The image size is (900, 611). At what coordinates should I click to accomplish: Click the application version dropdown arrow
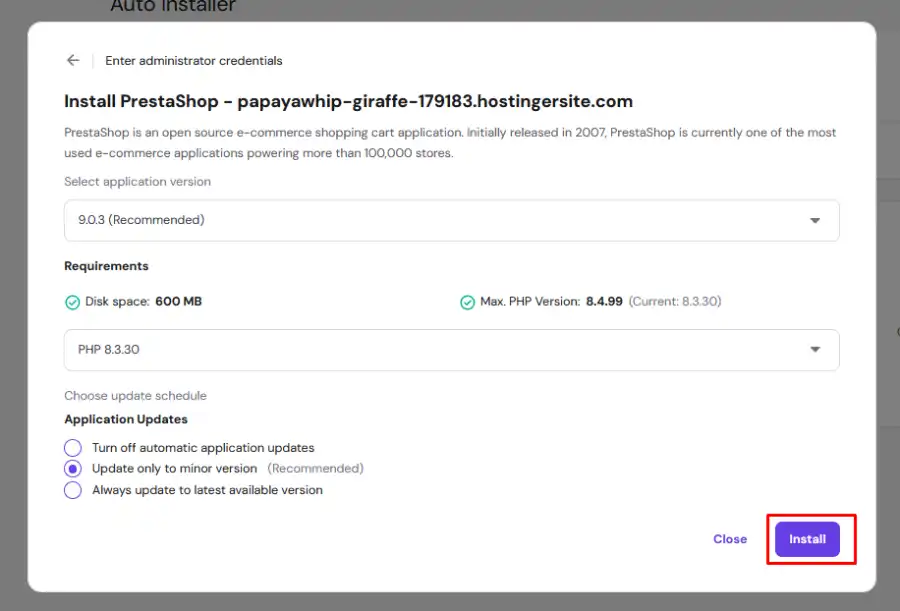[814, 221]
